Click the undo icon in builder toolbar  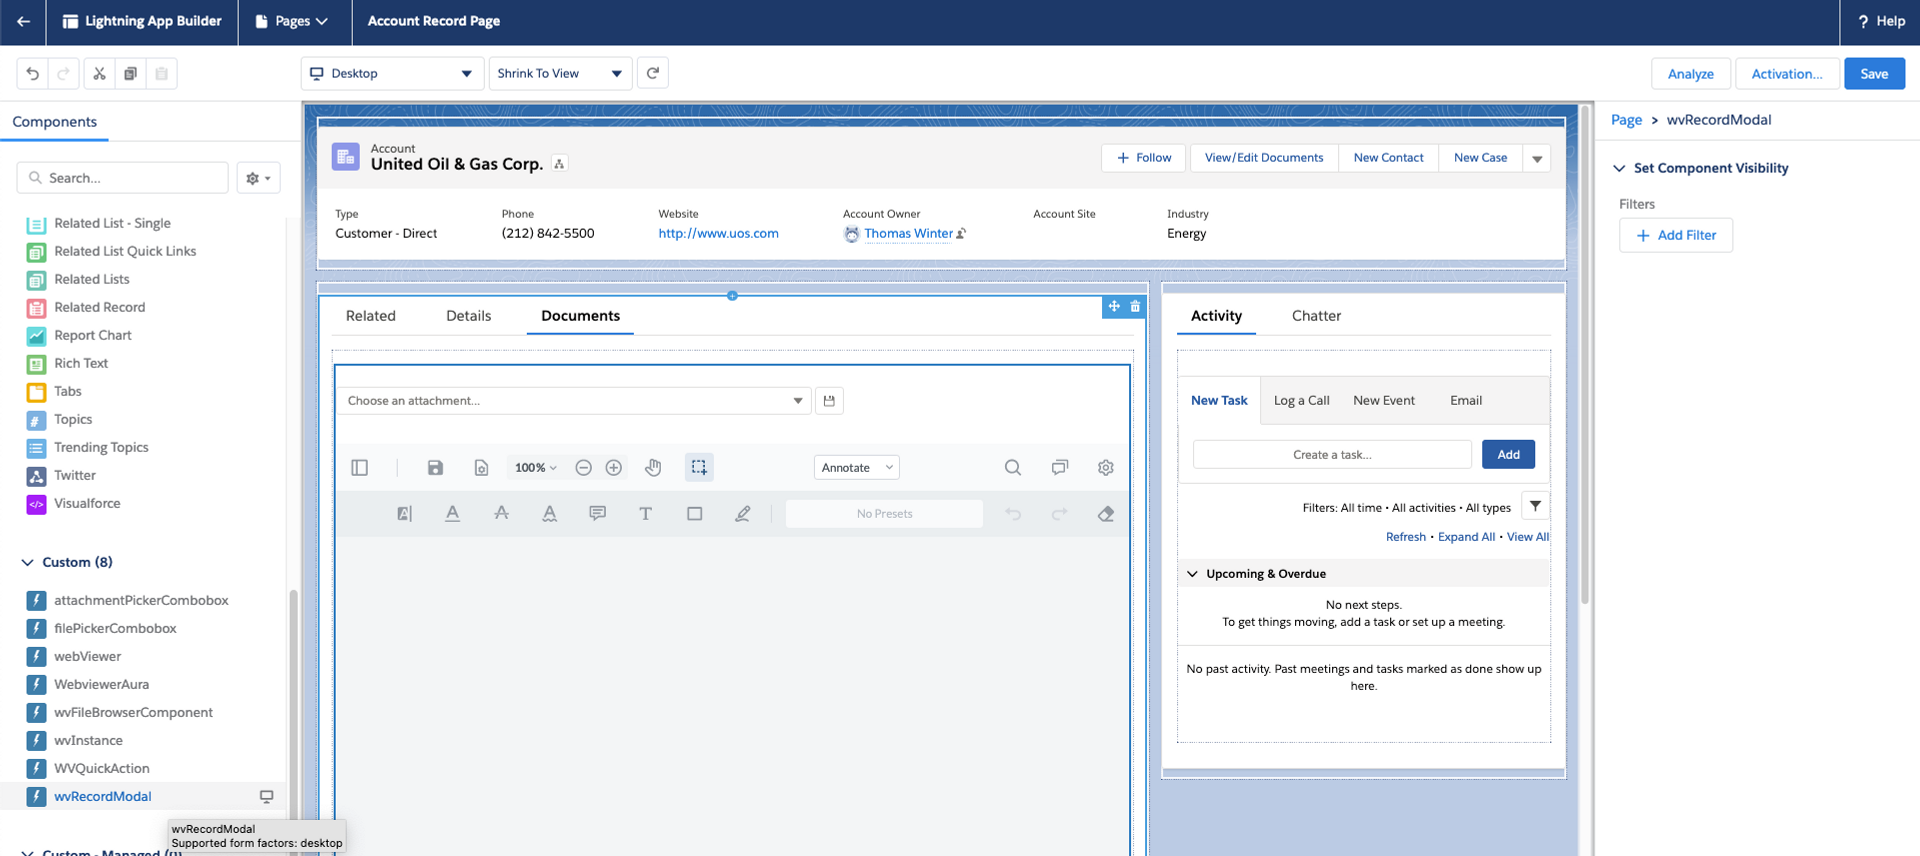33,73
